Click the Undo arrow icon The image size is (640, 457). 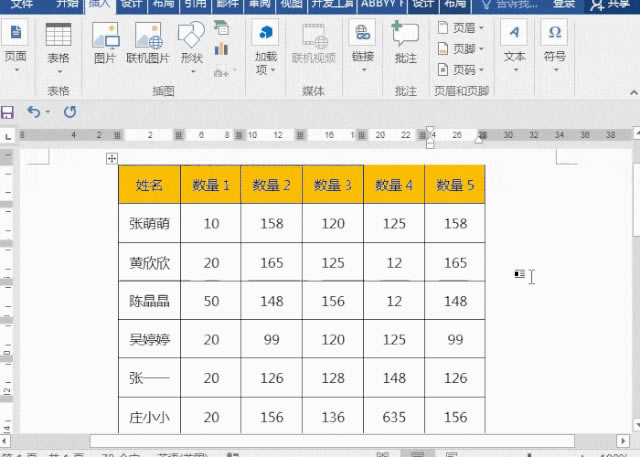click(33, 111)
